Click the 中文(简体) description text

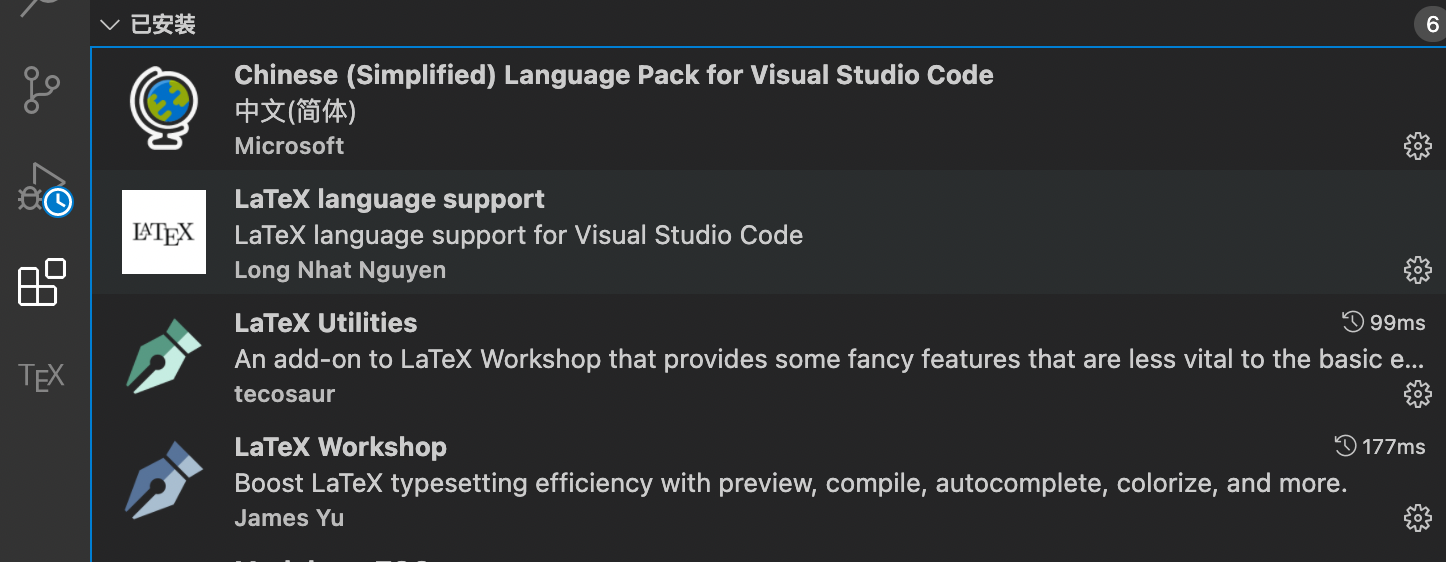(295, 111)
